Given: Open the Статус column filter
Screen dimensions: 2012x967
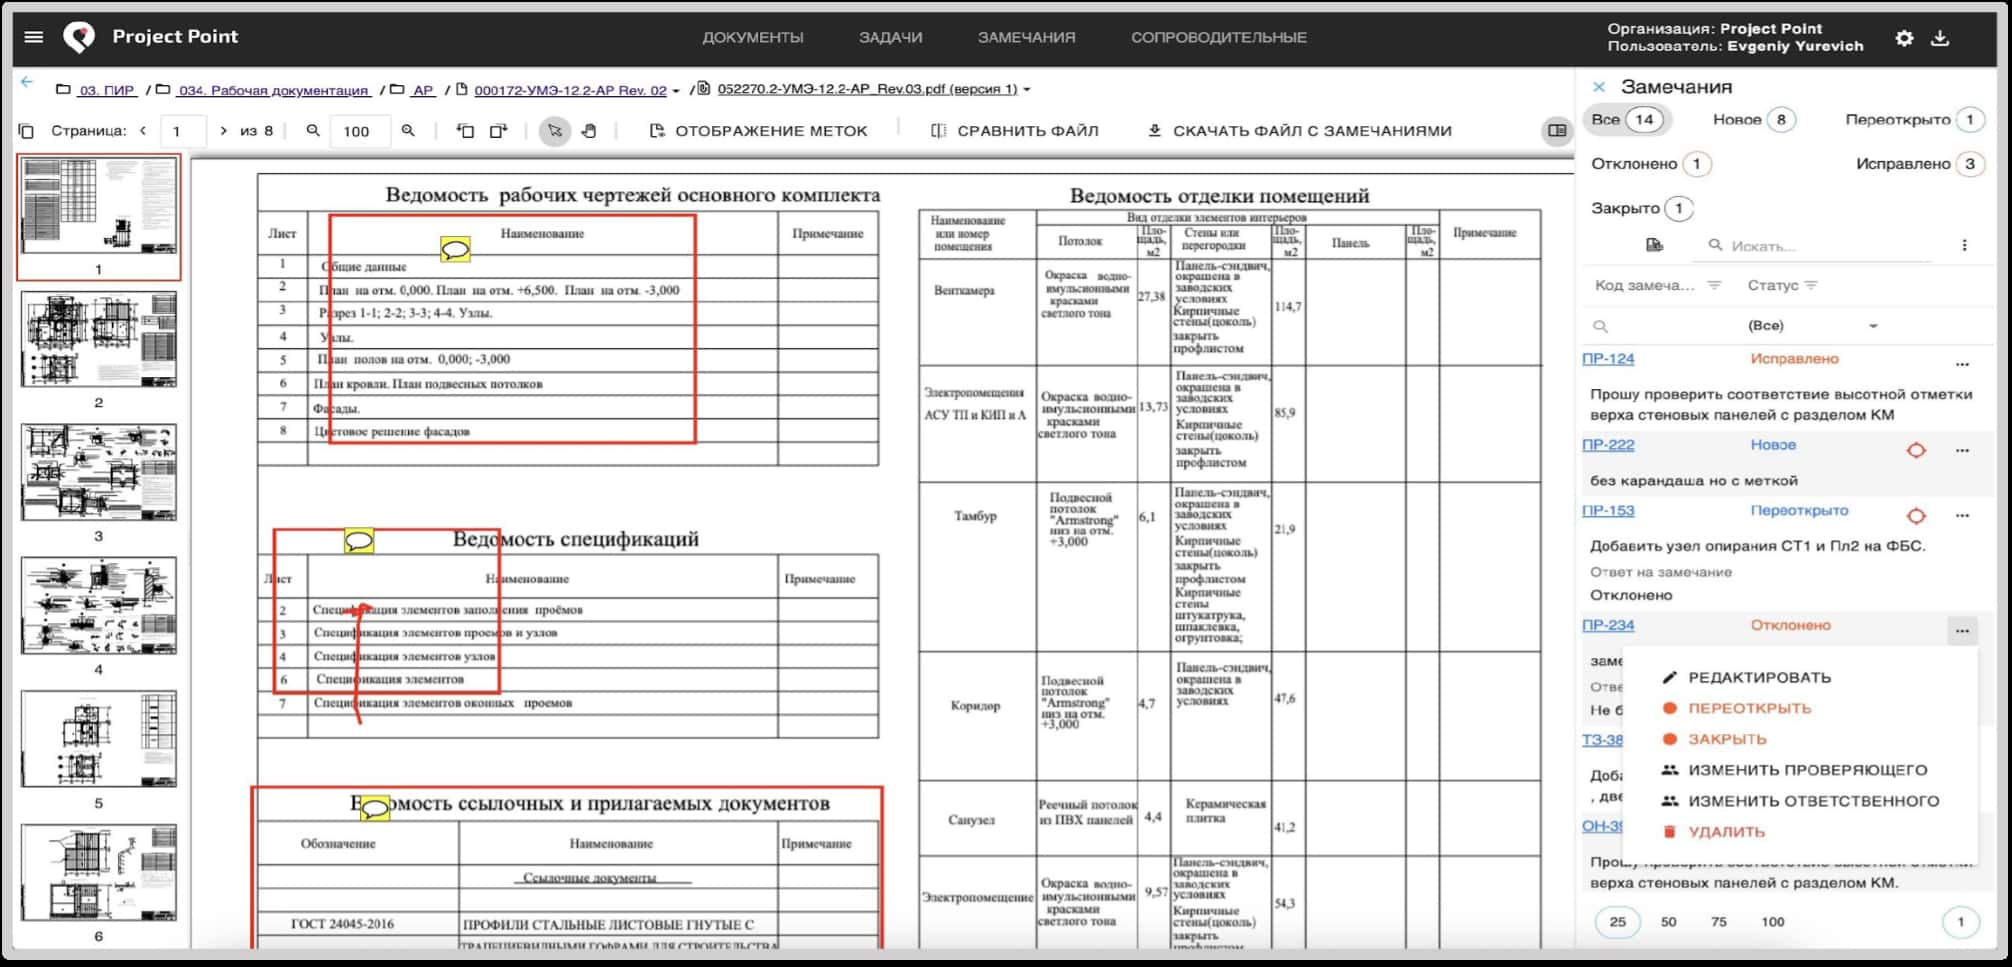Looking at the screenshot, I should pos(1811,285).
